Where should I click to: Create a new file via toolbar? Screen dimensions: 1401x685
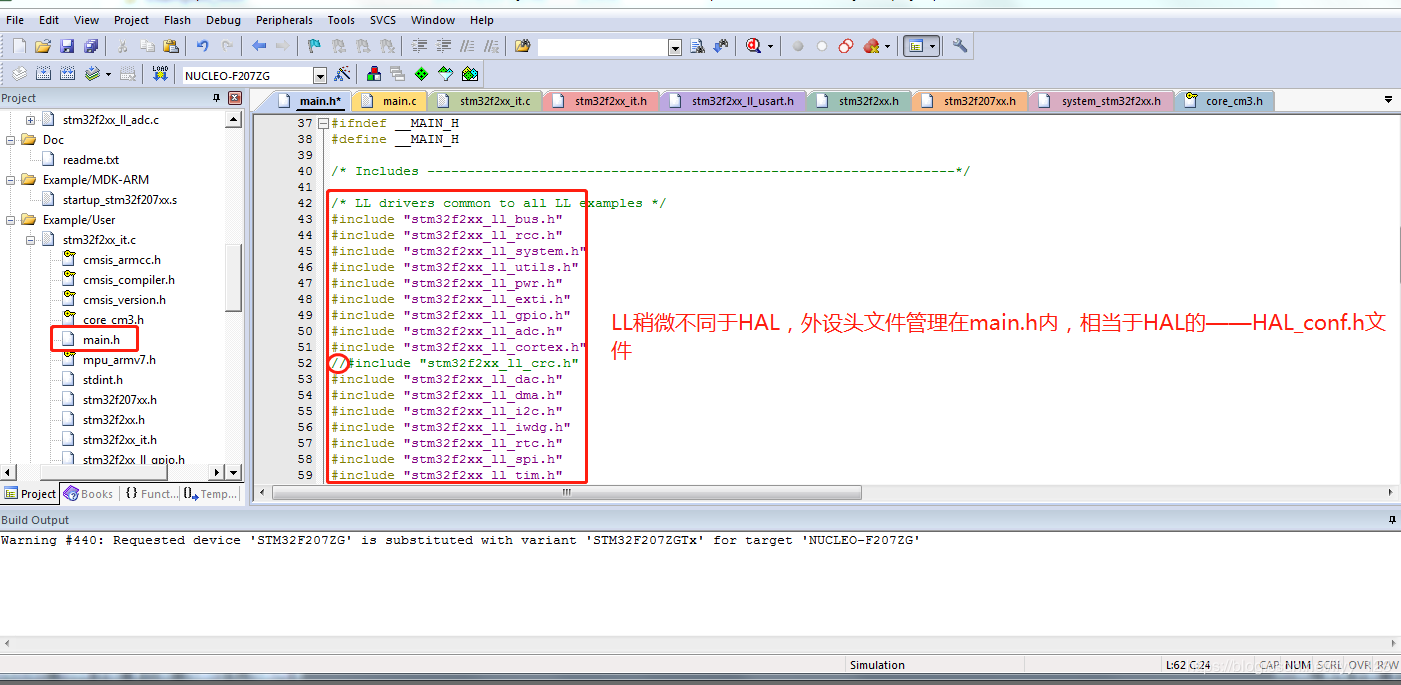coord(19,46)
